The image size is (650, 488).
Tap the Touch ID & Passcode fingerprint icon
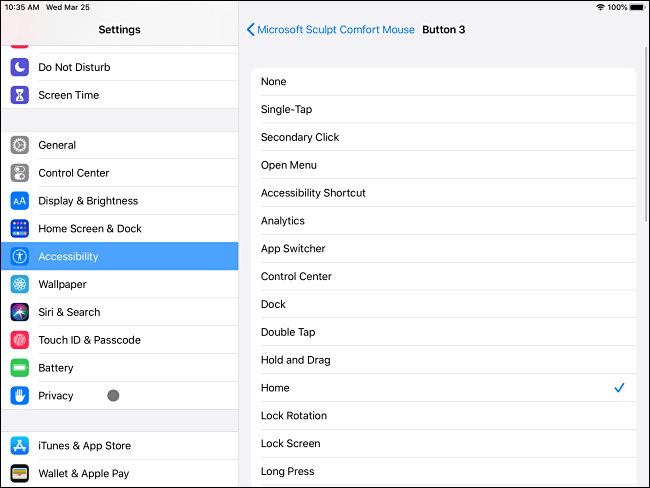20,340
